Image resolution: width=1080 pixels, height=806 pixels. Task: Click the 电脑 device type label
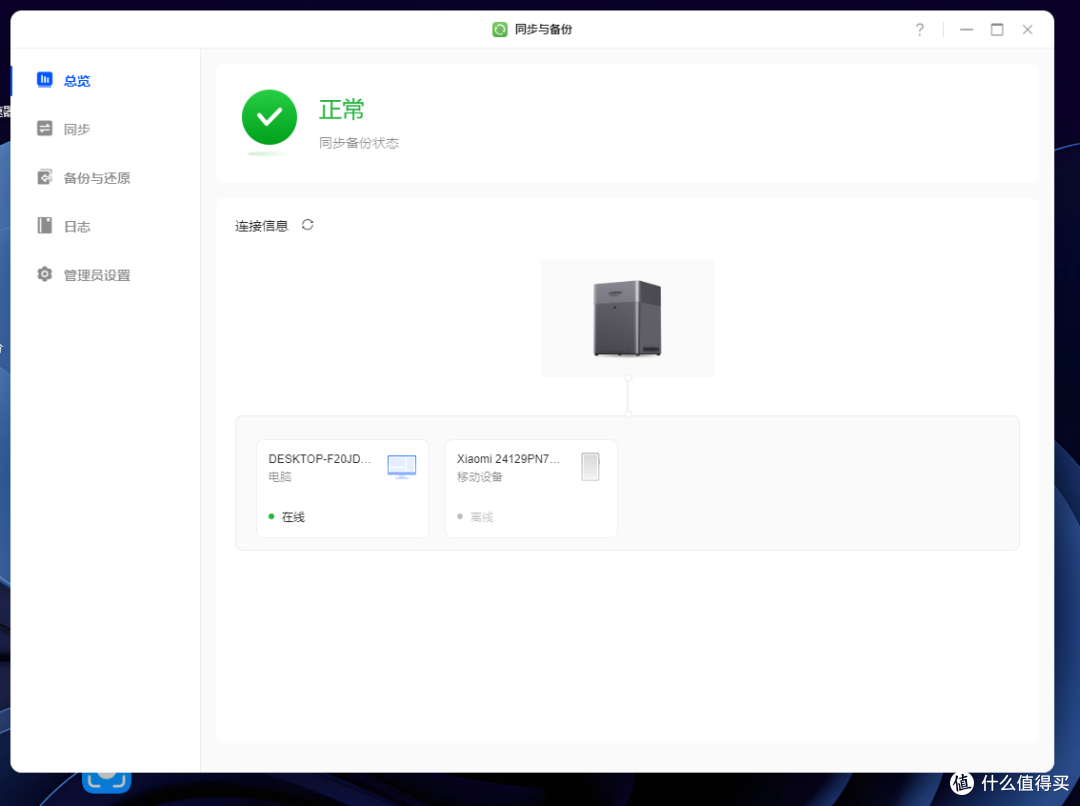[280, 477]
